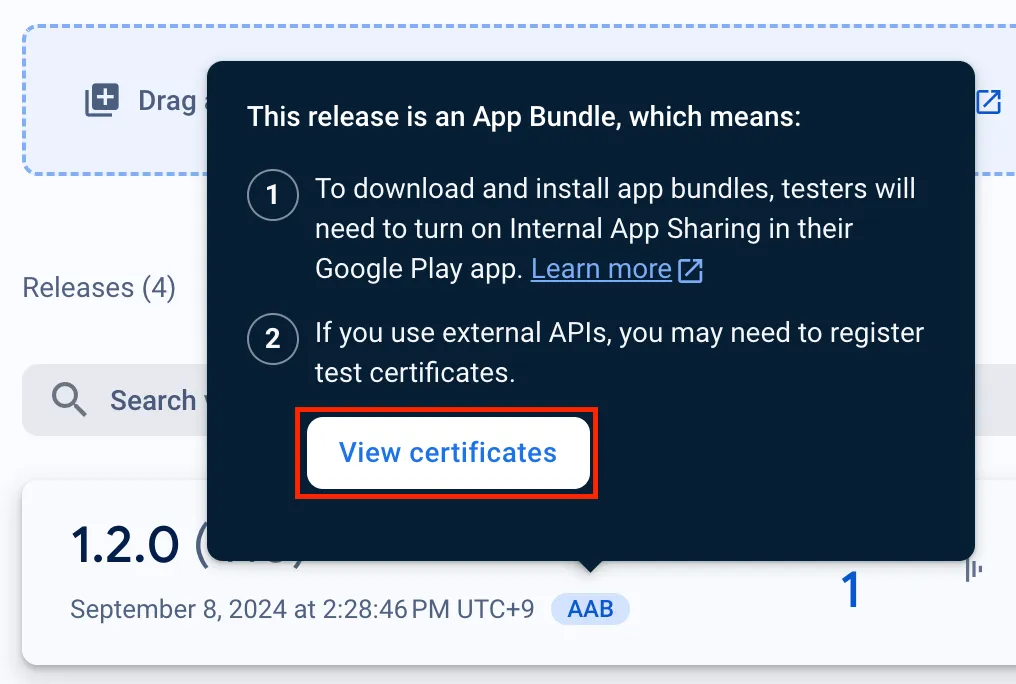This screenshot has width=1016, height=684.
Task: Click the blue number 1 indicator
Action: [849, 592]
